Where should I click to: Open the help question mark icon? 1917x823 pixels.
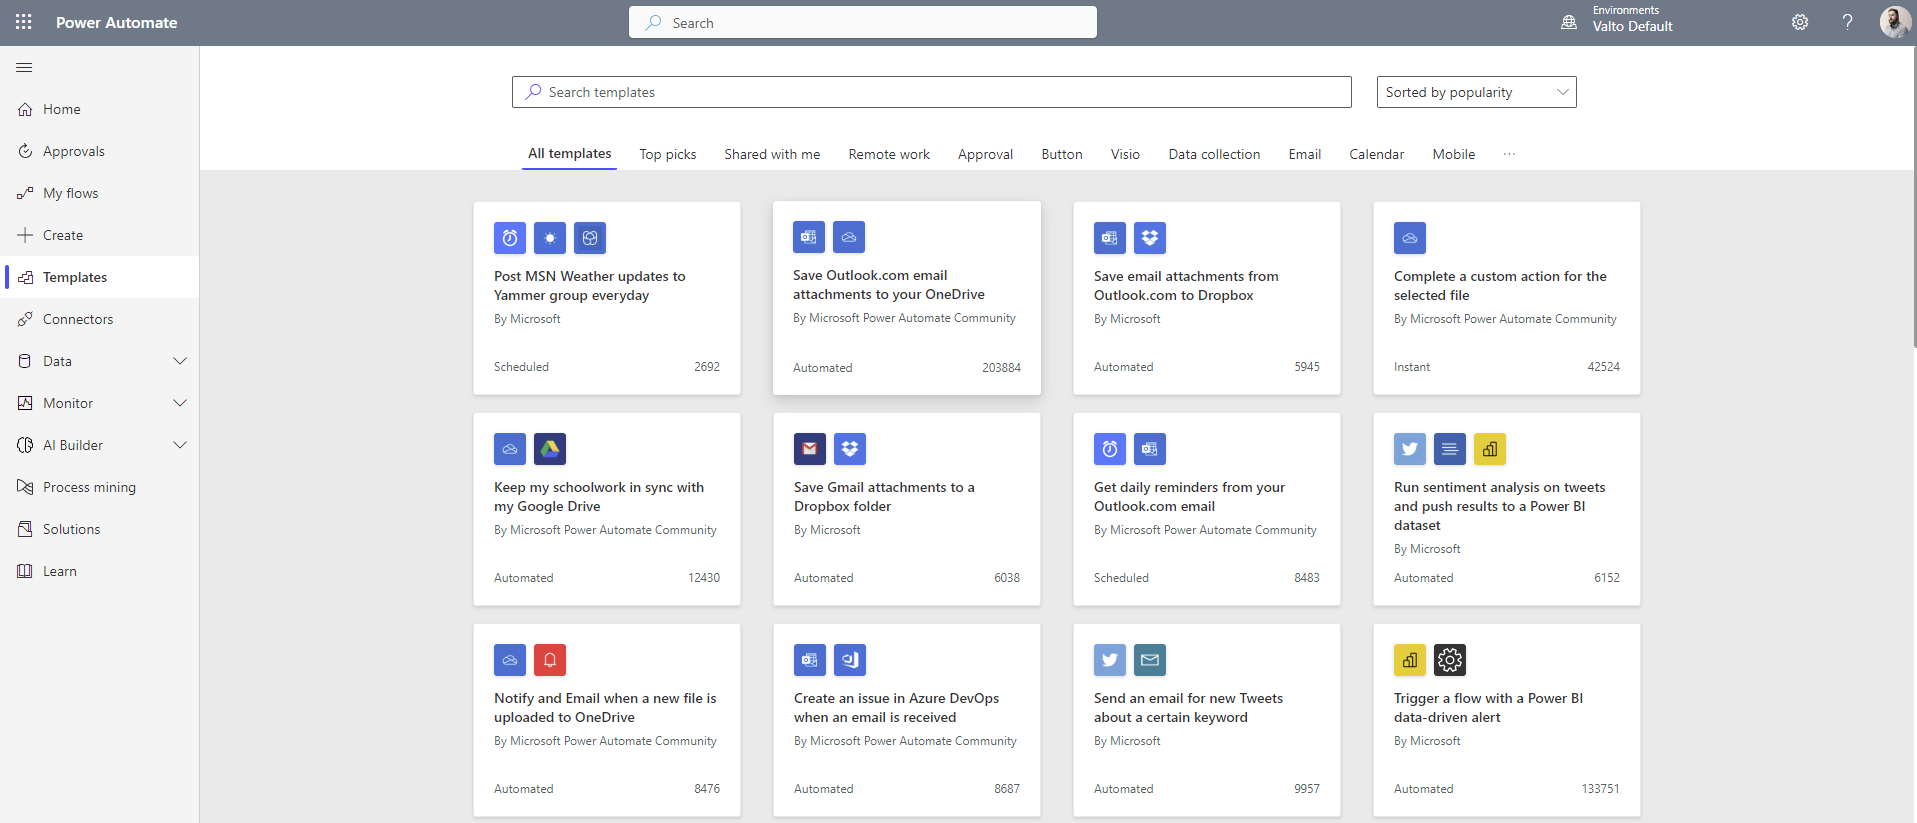click(x=1847, y=22)
